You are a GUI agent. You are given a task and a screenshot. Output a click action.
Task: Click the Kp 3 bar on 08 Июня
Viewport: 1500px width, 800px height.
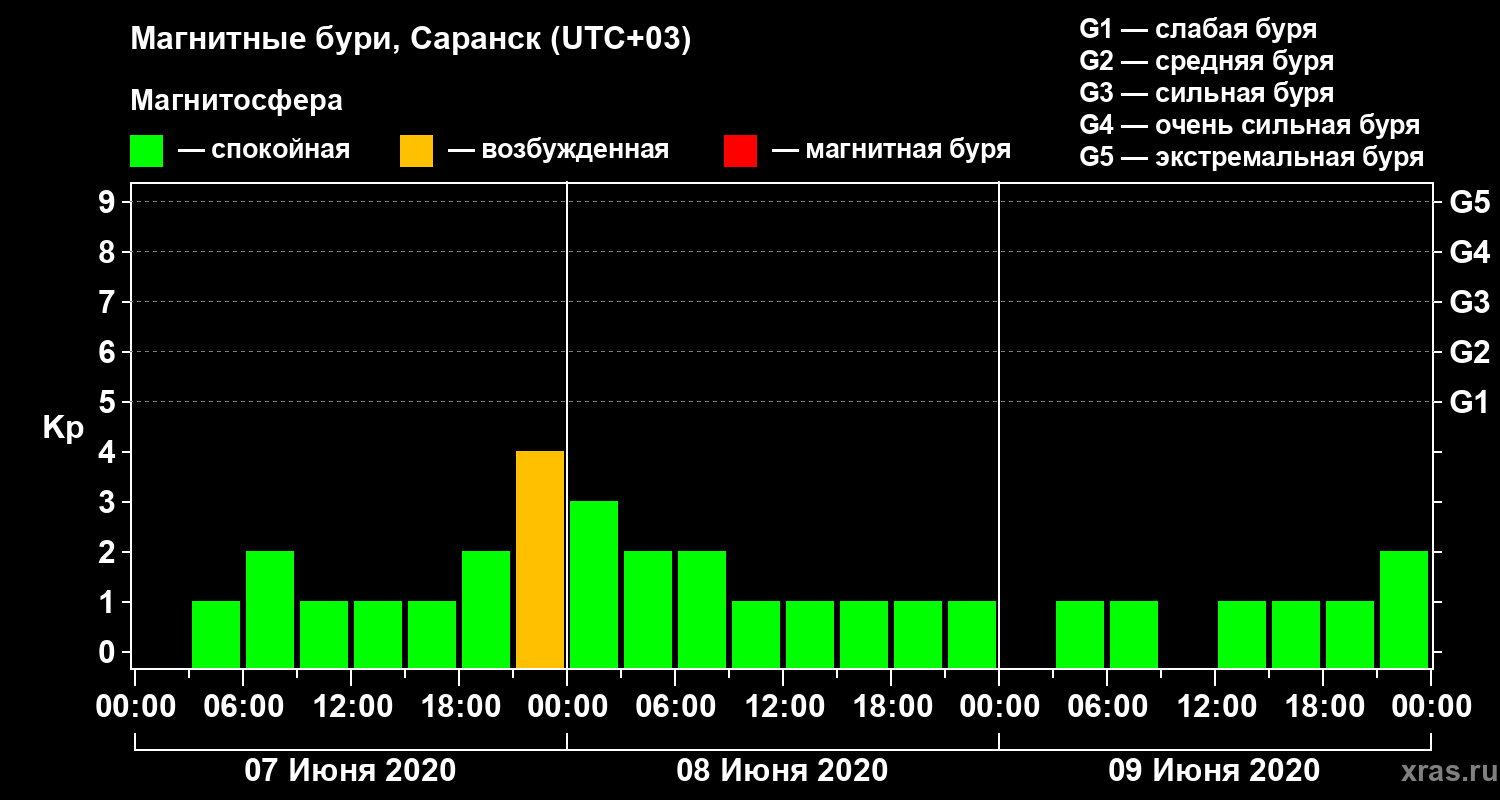[594, 584]
